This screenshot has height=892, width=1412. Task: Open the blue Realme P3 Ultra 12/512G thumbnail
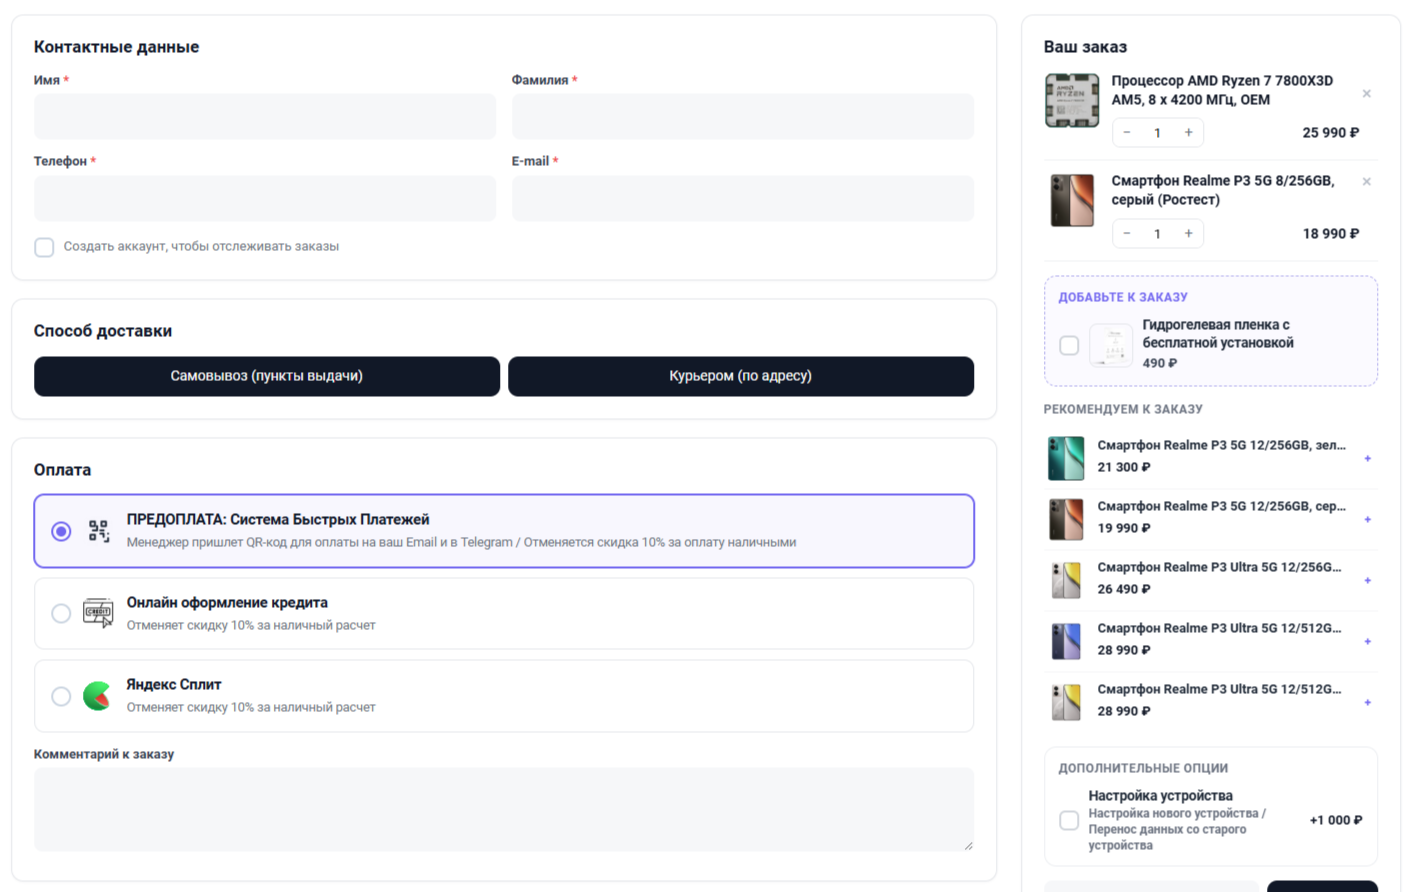pos(1066,641)
